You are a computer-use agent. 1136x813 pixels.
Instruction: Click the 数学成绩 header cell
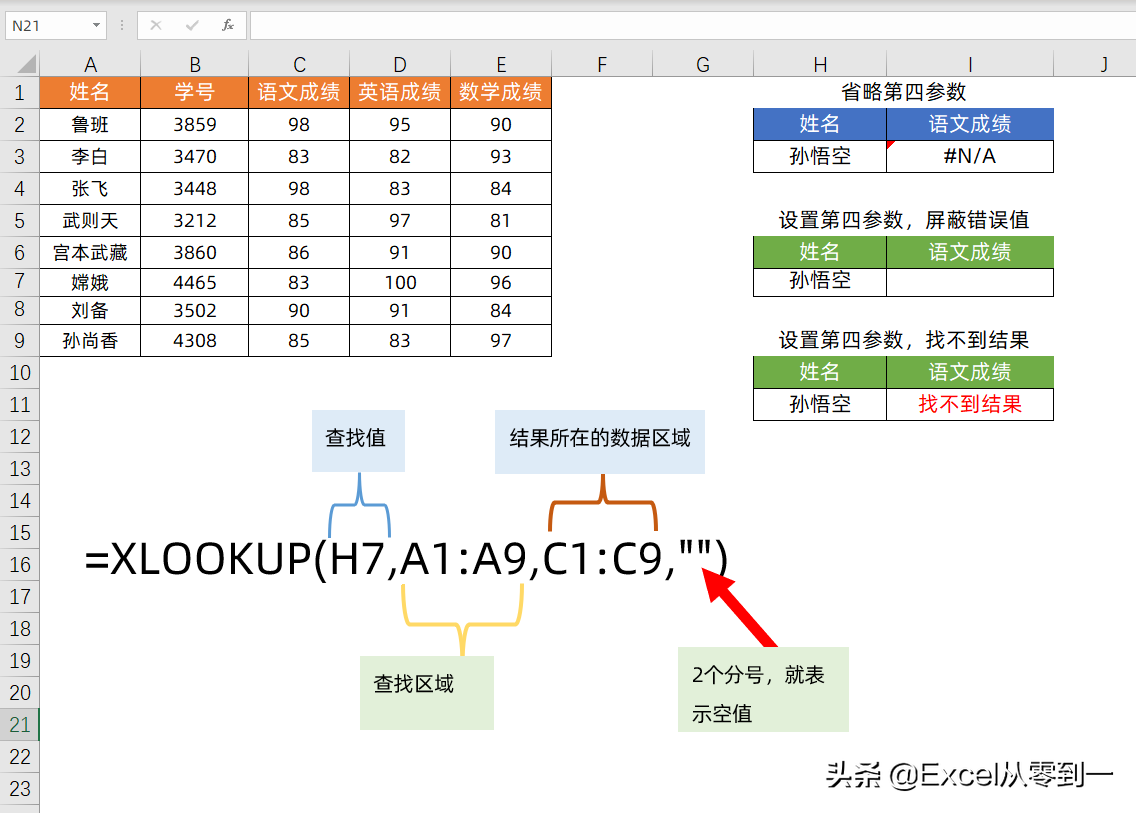click(x=501, y=93)
